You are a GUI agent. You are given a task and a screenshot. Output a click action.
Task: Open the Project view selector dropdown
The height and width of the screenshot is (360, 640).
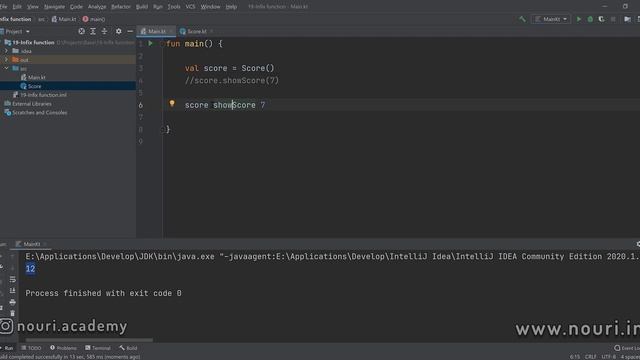click(x=16, y=31)
